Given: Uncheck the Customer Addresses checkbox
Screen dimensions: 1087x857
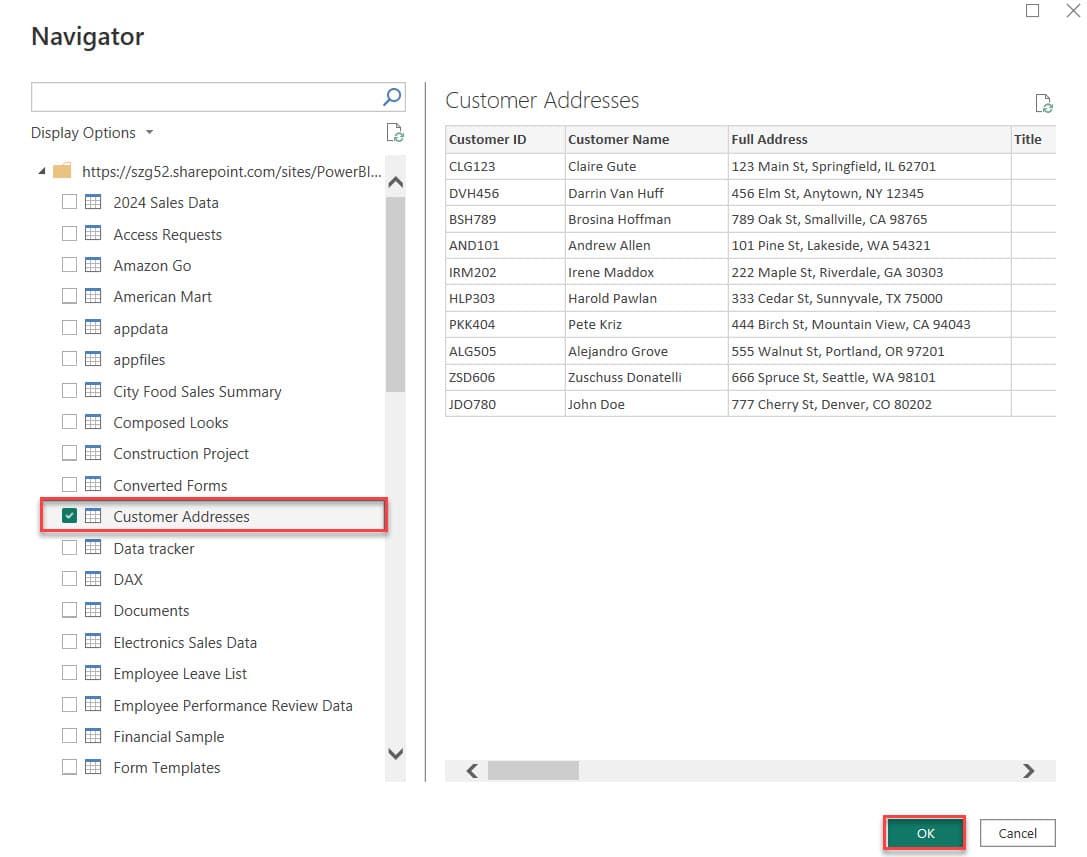Looking at the screenshot, I should (69, 516).
